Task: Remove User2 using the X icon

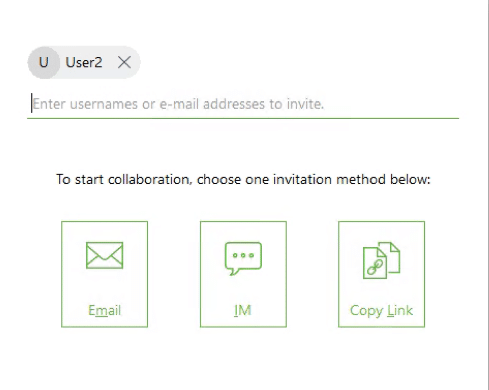Action: click(124, 62)
